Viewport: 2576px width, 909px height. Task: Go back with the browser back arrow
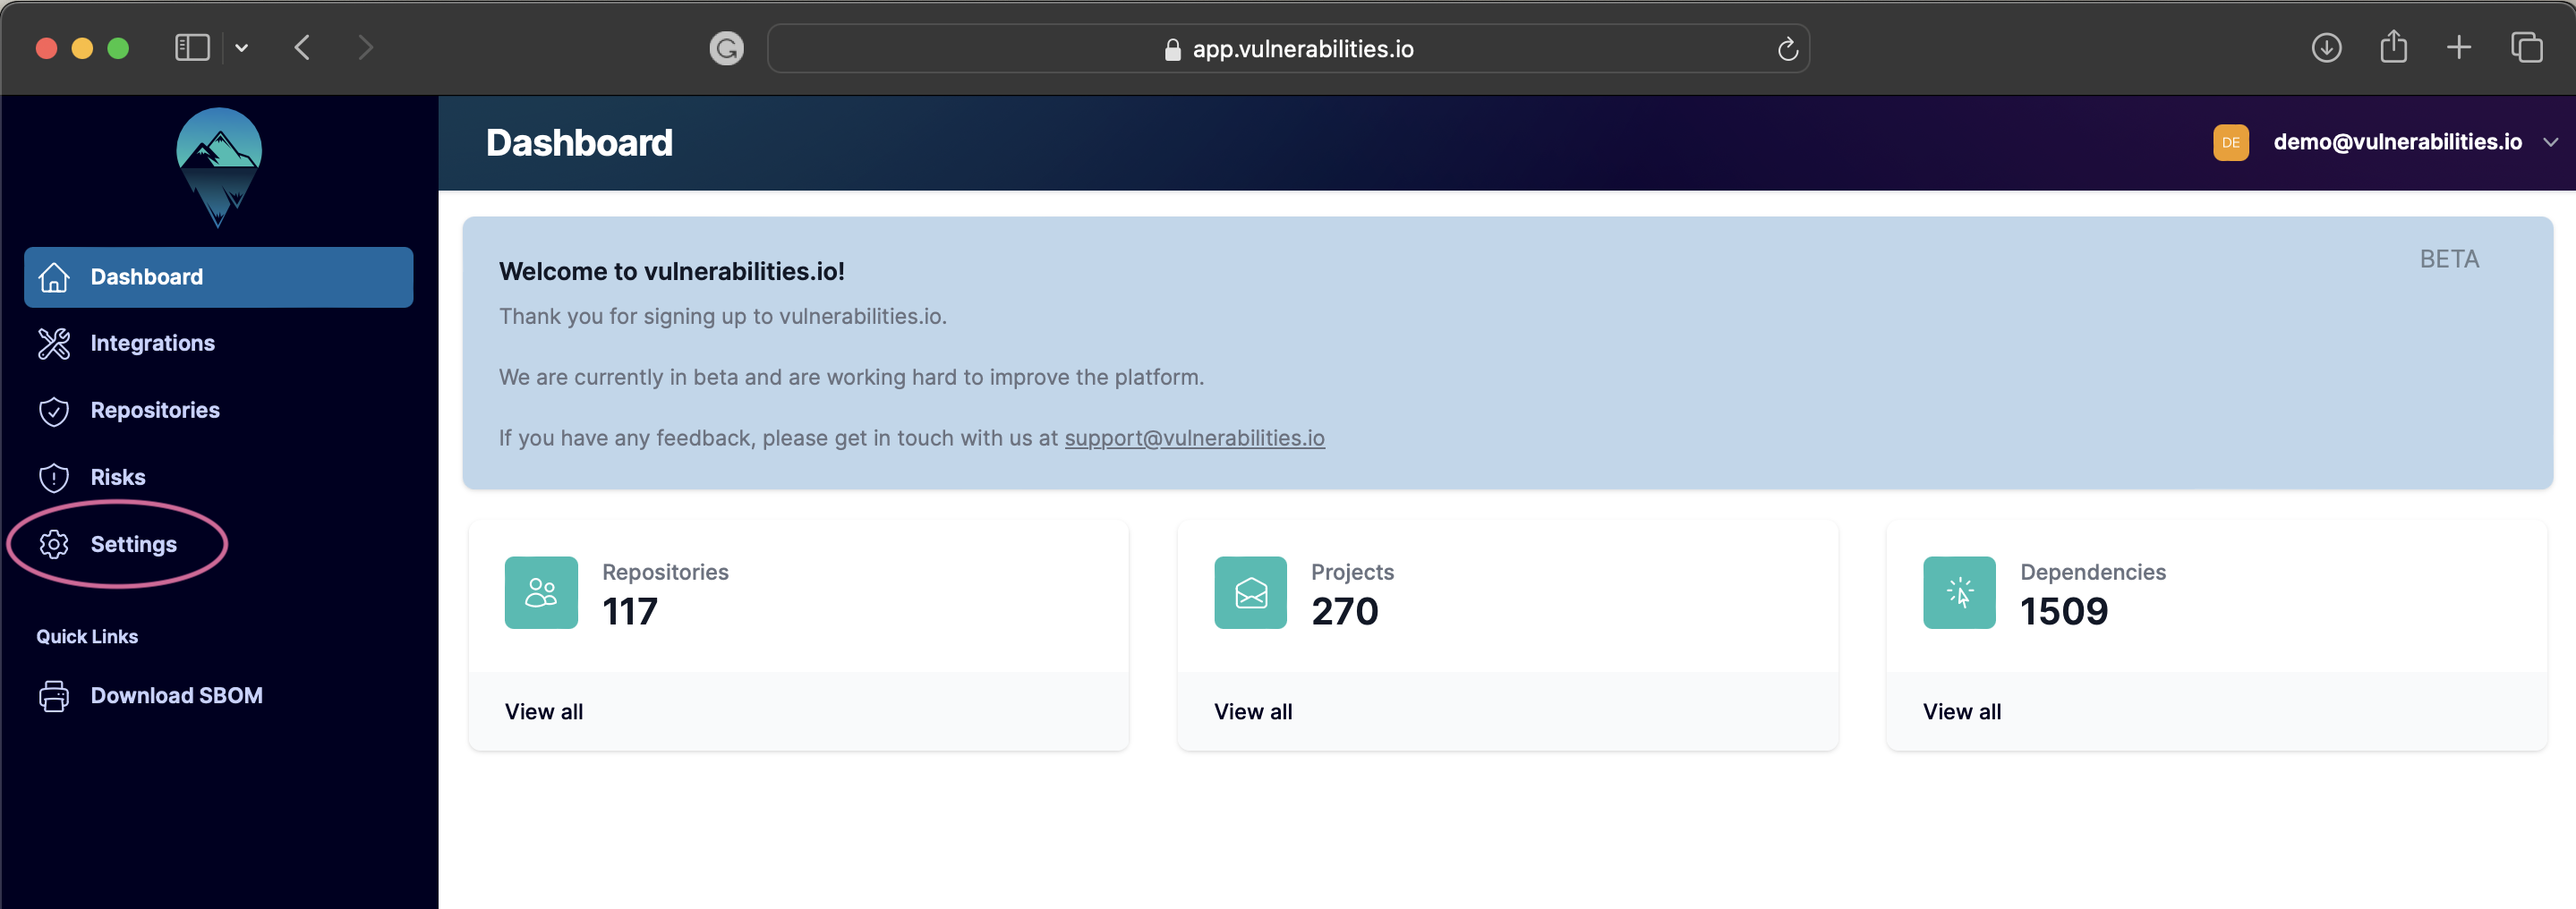coord(302,47)
